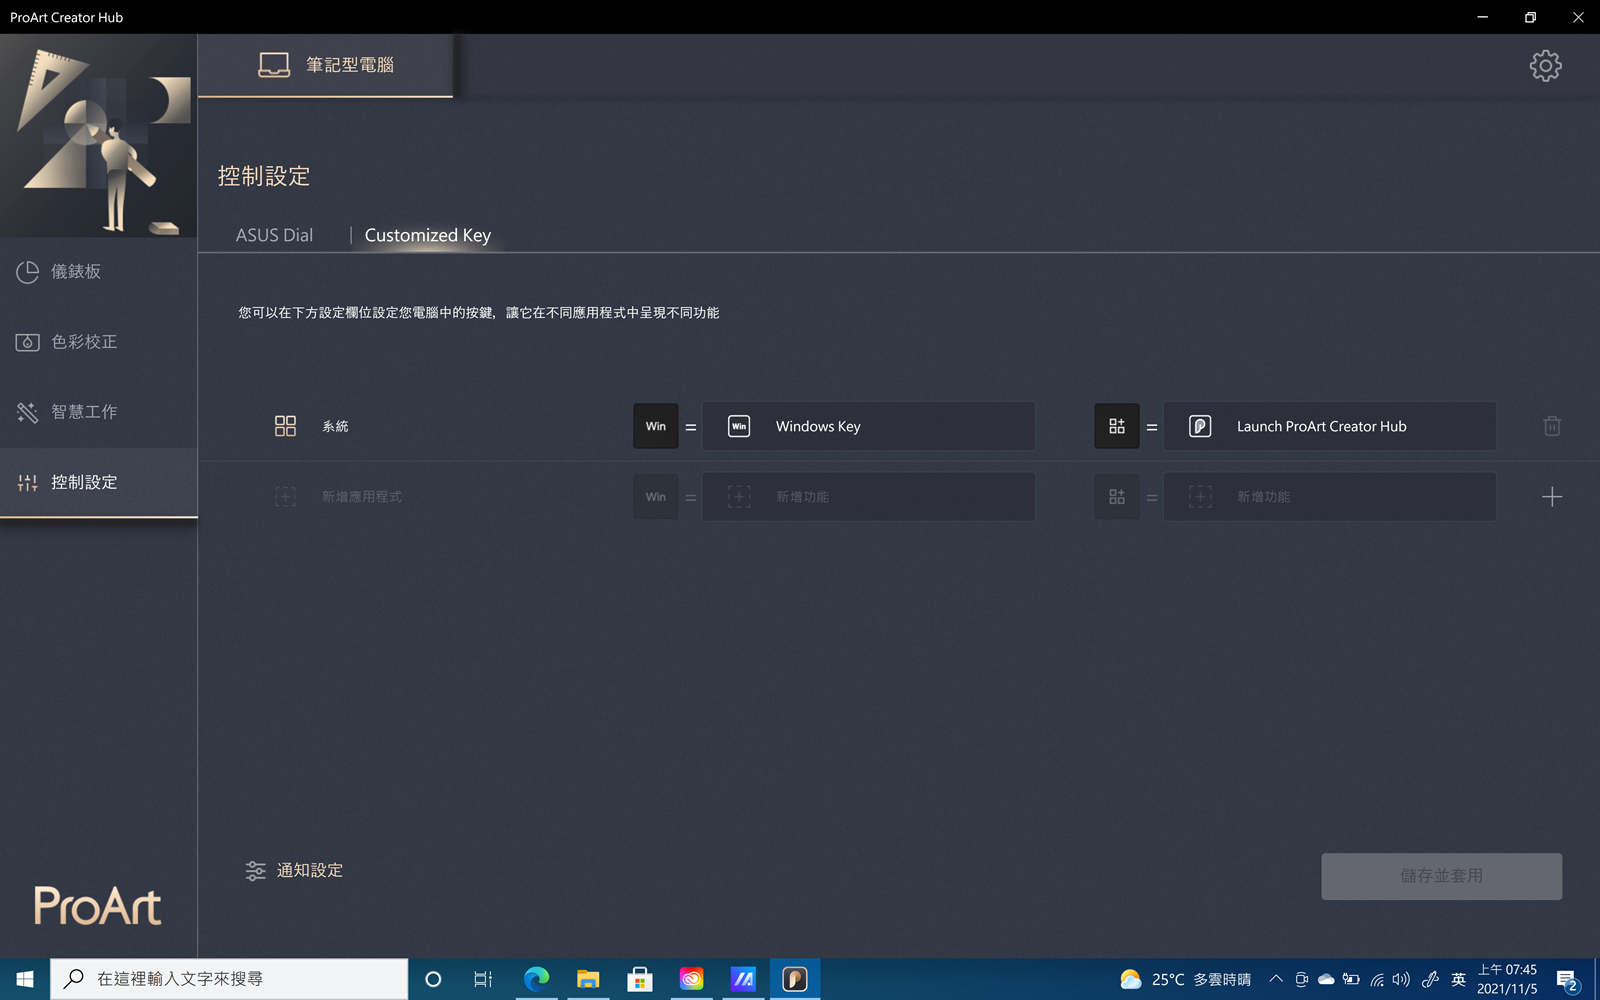Open the settings gear icon

coord(1545,66)
